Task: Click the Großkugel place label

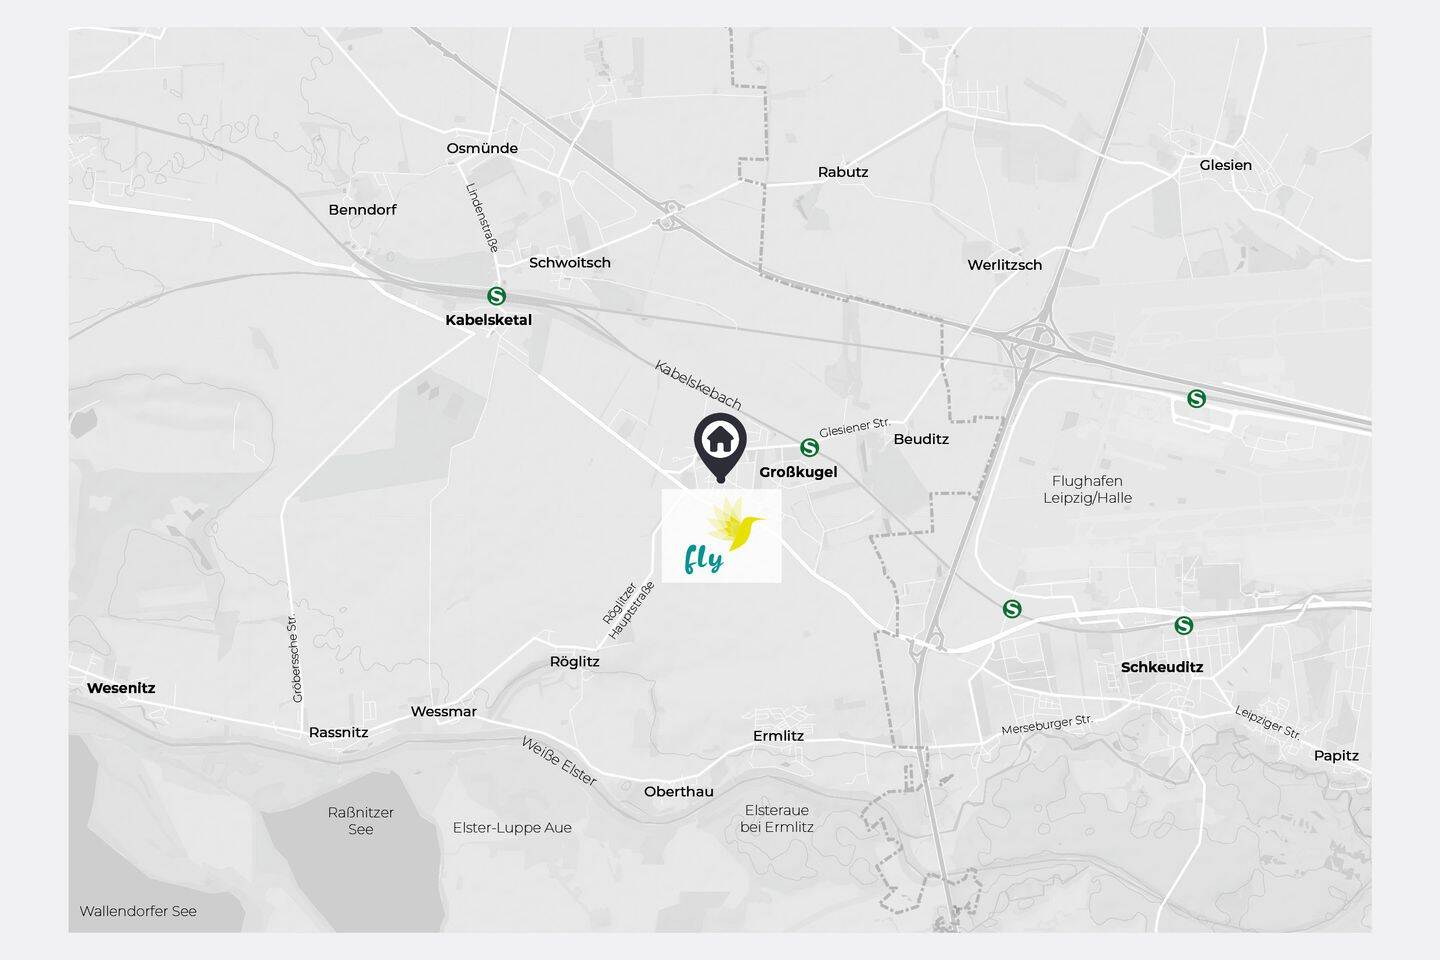Action: pos(798,472)
